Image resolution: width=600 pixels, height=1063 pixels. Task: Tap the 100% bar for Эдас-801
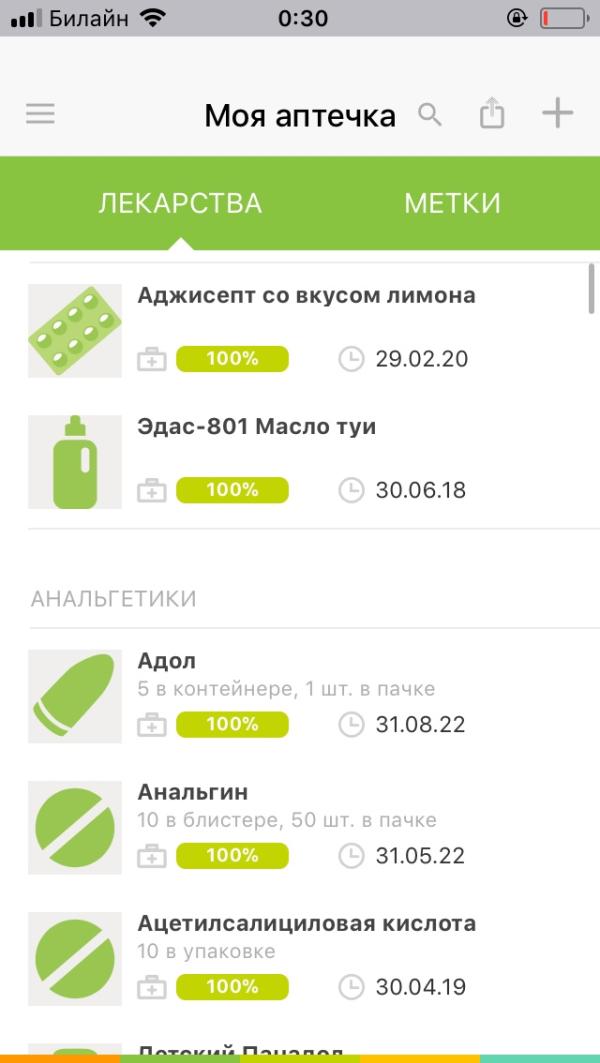click(232, 490)
